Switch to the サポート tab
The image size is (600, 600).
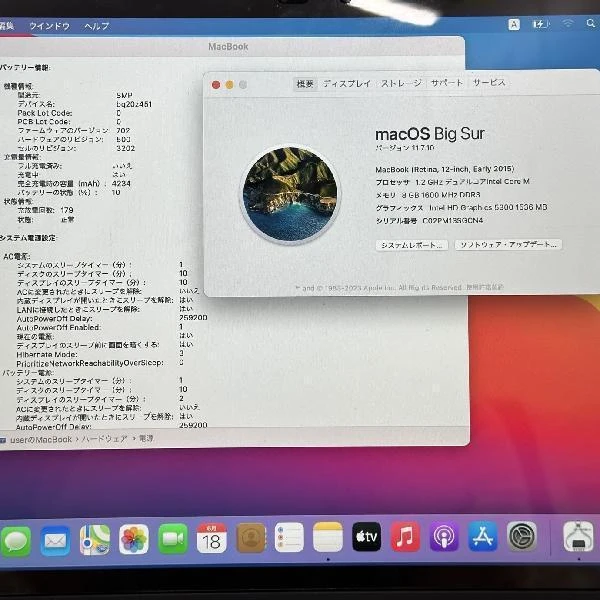pyautogui.click(x=447, y=83)
